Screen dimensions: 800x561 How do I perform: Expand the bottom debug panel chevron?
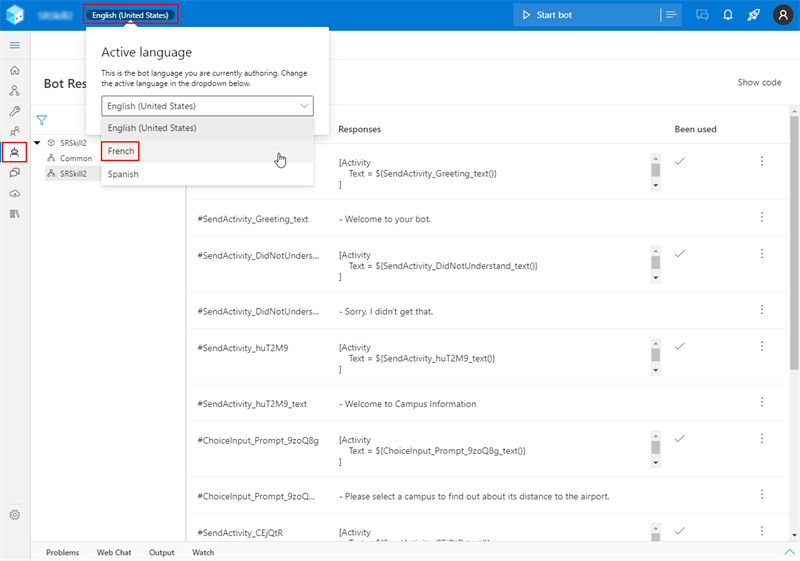tap(789, 552)
